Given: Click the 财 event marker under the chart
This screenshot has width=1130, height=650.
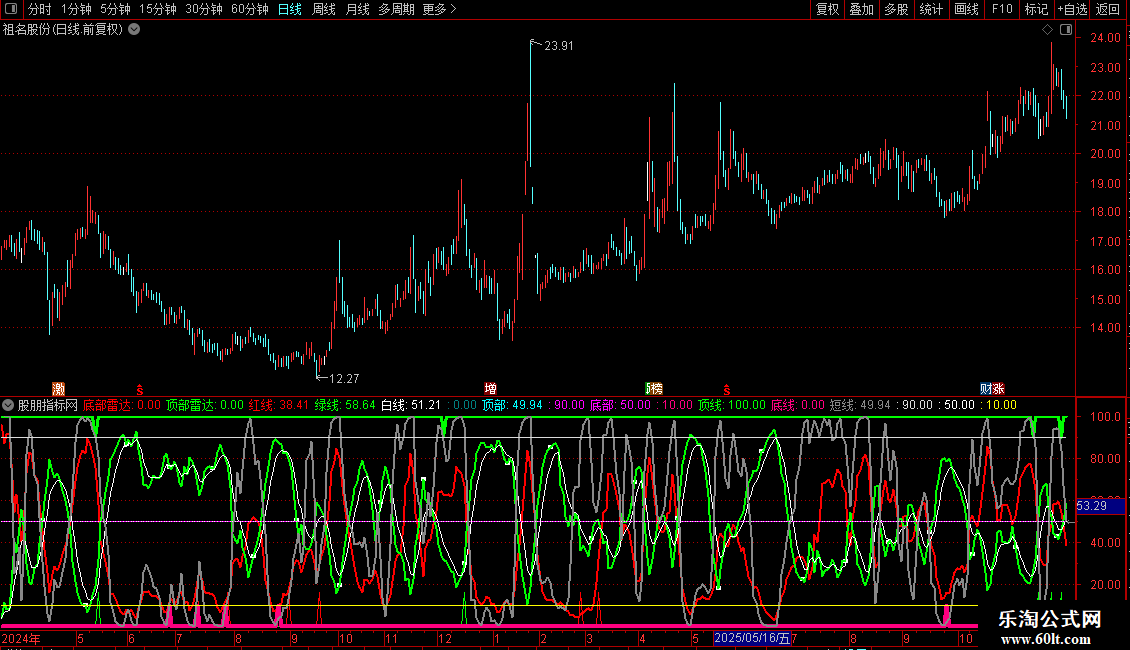Looking at the screenshot, I should pos(986,388).
